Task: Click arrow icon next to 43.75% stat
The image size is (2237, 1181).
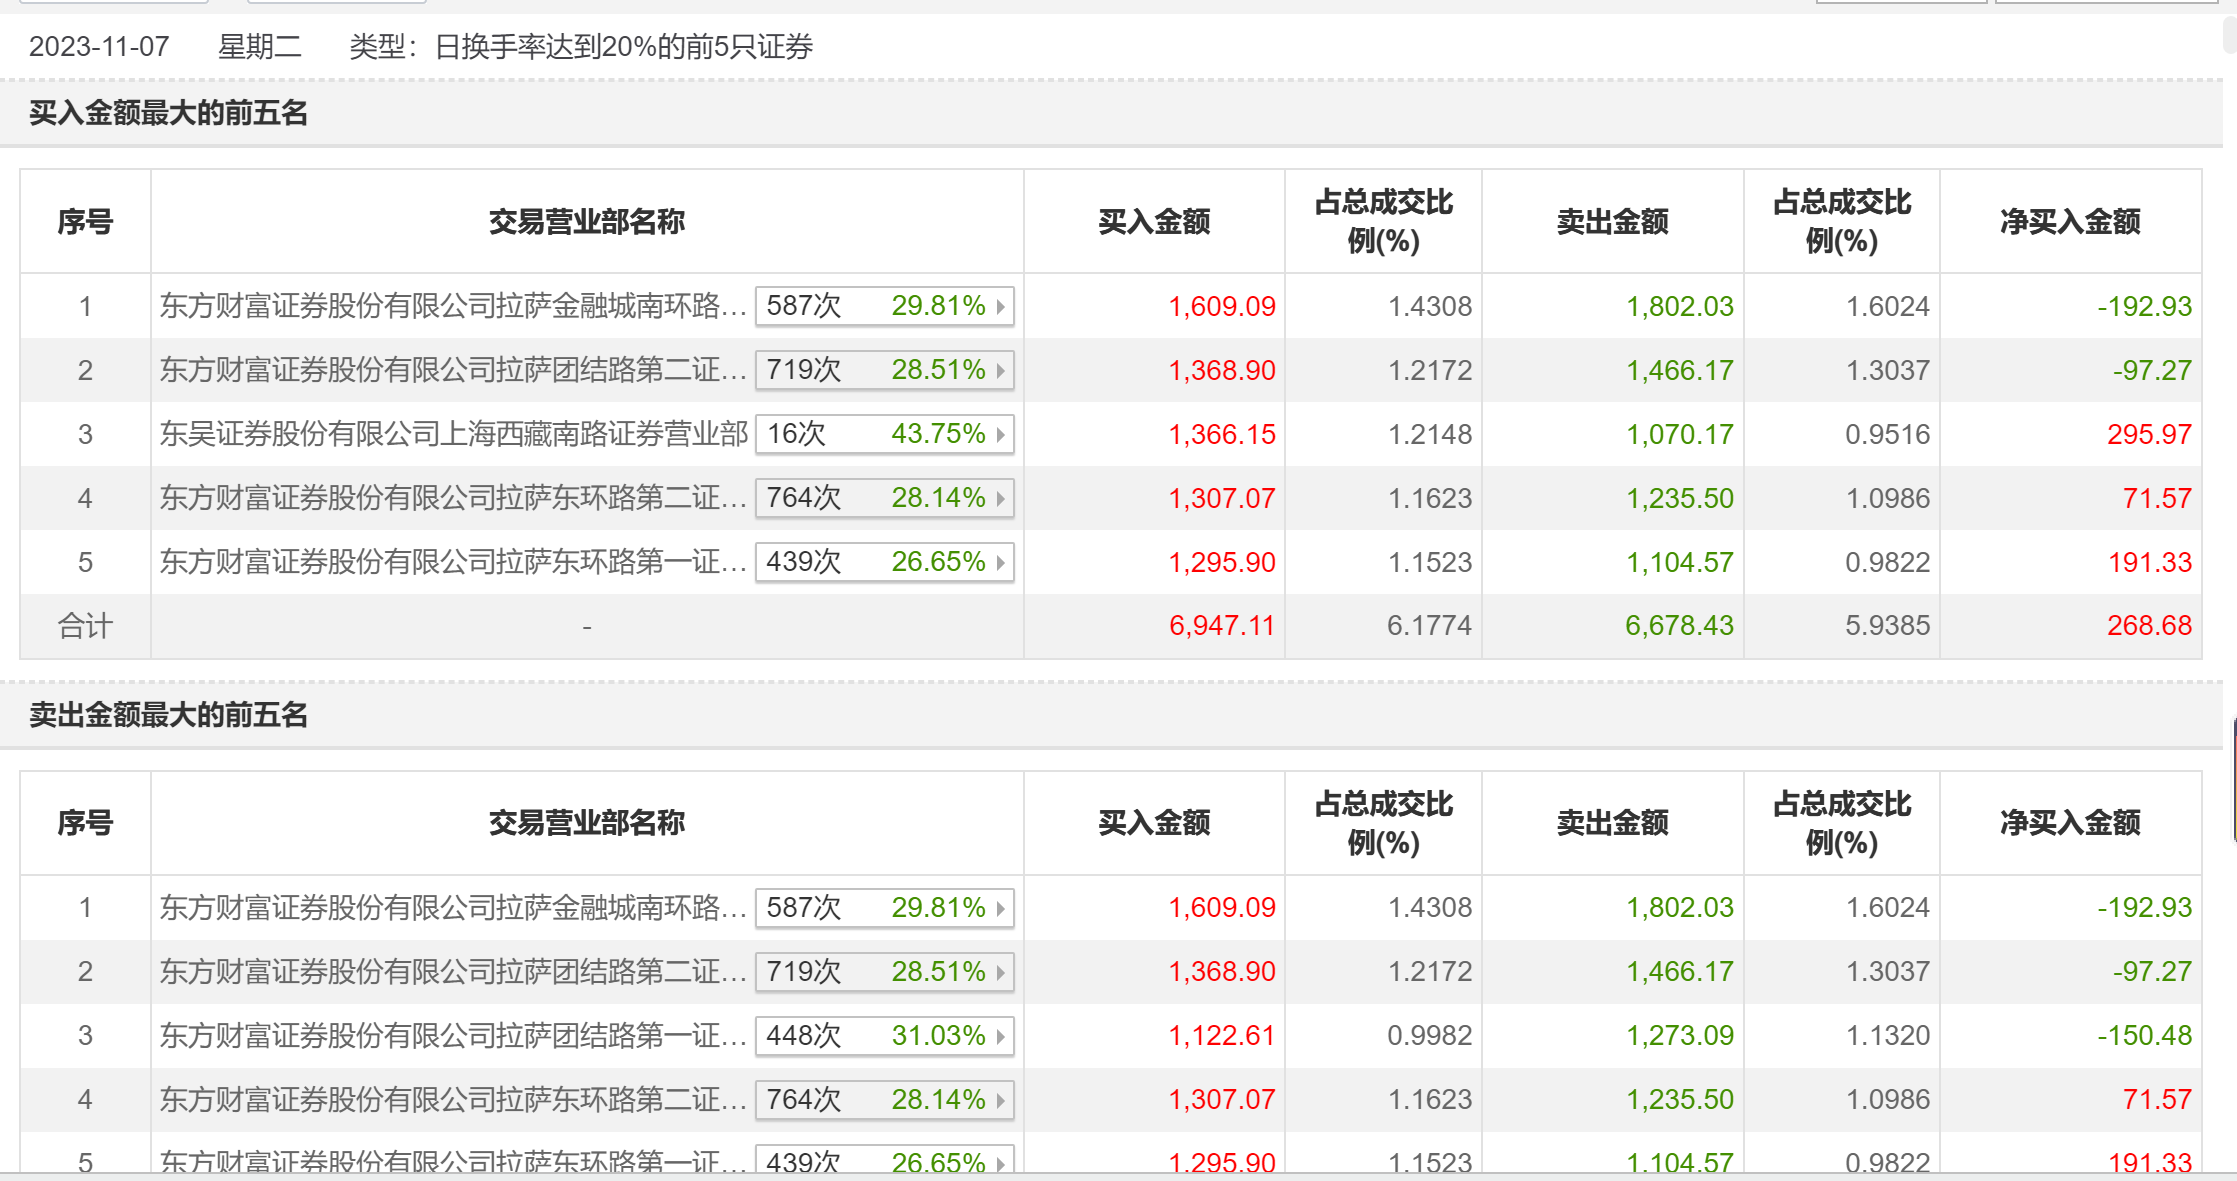Action: point(1000,434)
